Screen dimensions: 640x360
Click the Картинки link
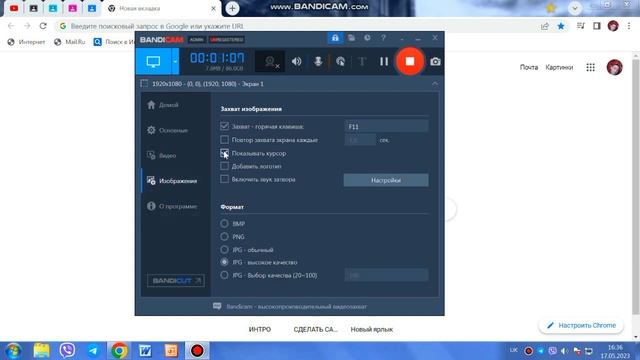[x=559, y=67]
